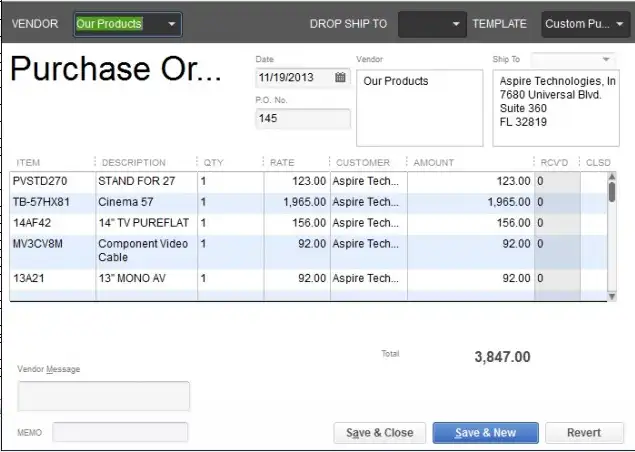Select the PVSTD270 item cell
Viewport: 635px width, 452px height.
52,181
